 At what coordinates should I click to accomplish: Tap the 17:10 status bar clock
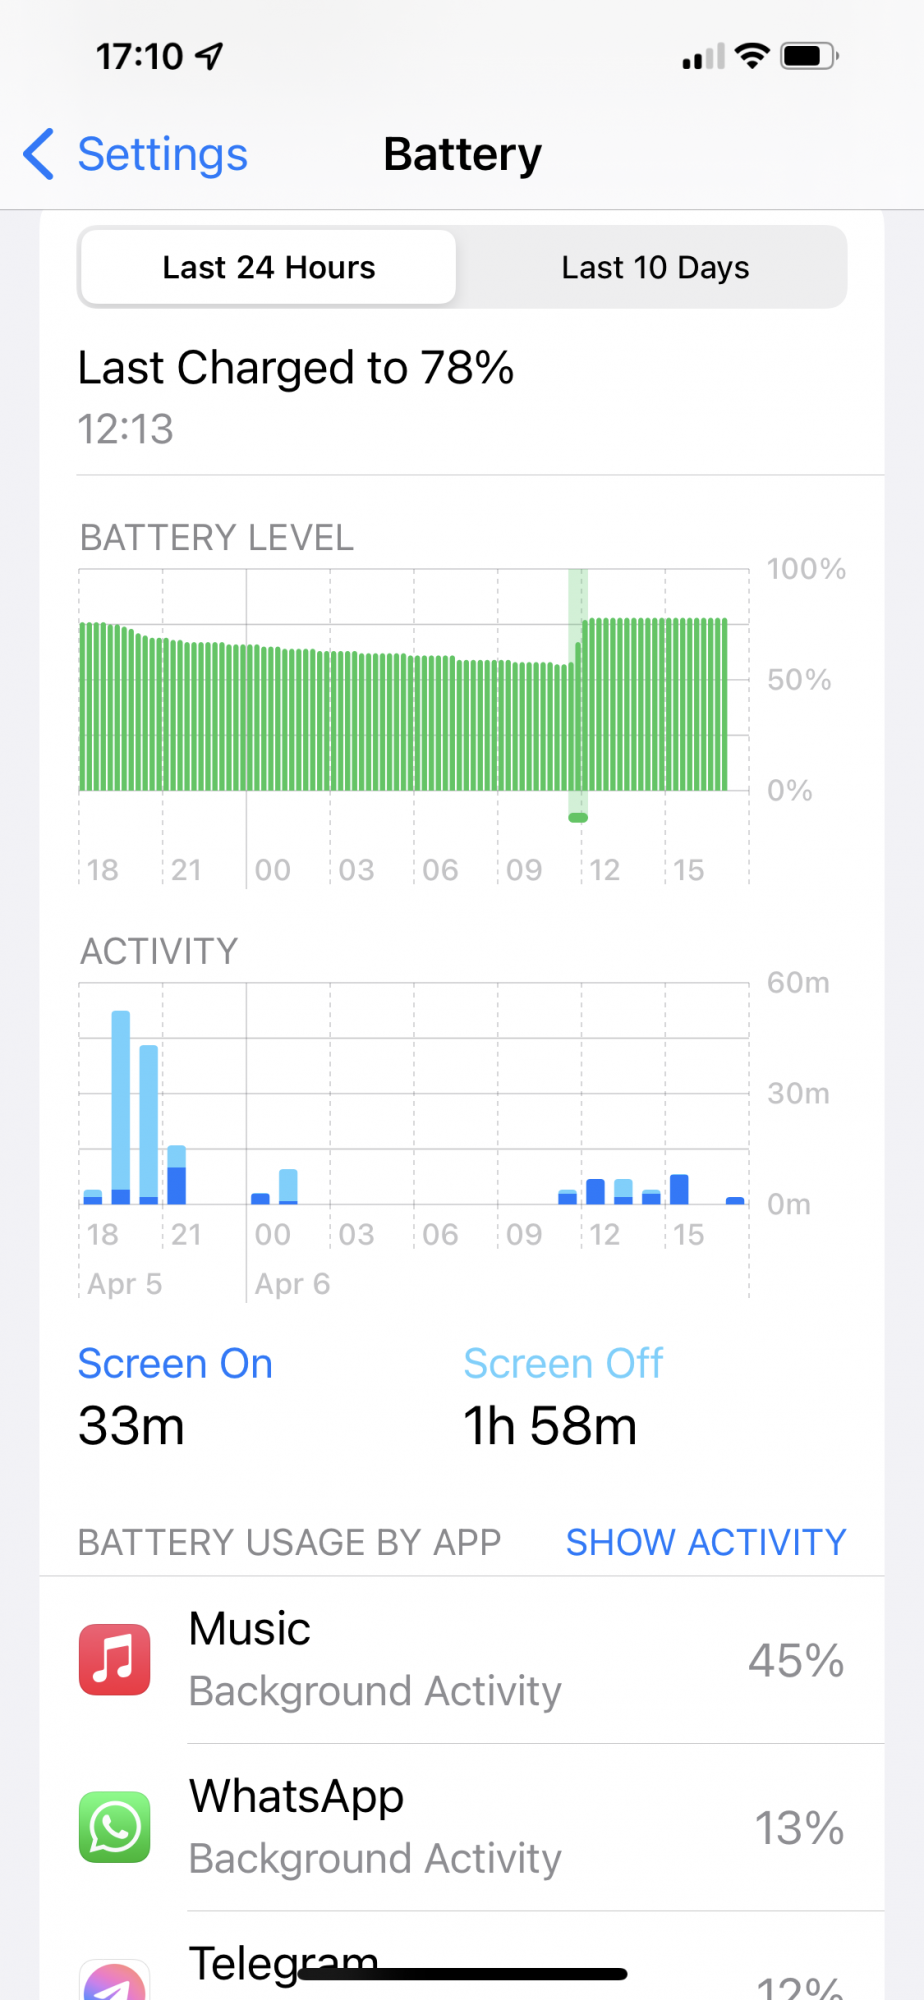(139, 57)
